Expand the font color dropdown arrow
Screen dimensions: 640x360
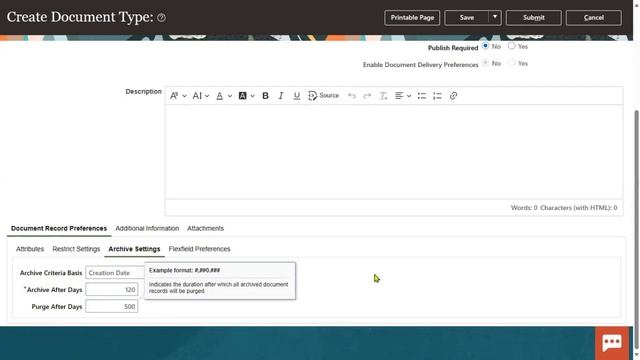click(230, 96)
